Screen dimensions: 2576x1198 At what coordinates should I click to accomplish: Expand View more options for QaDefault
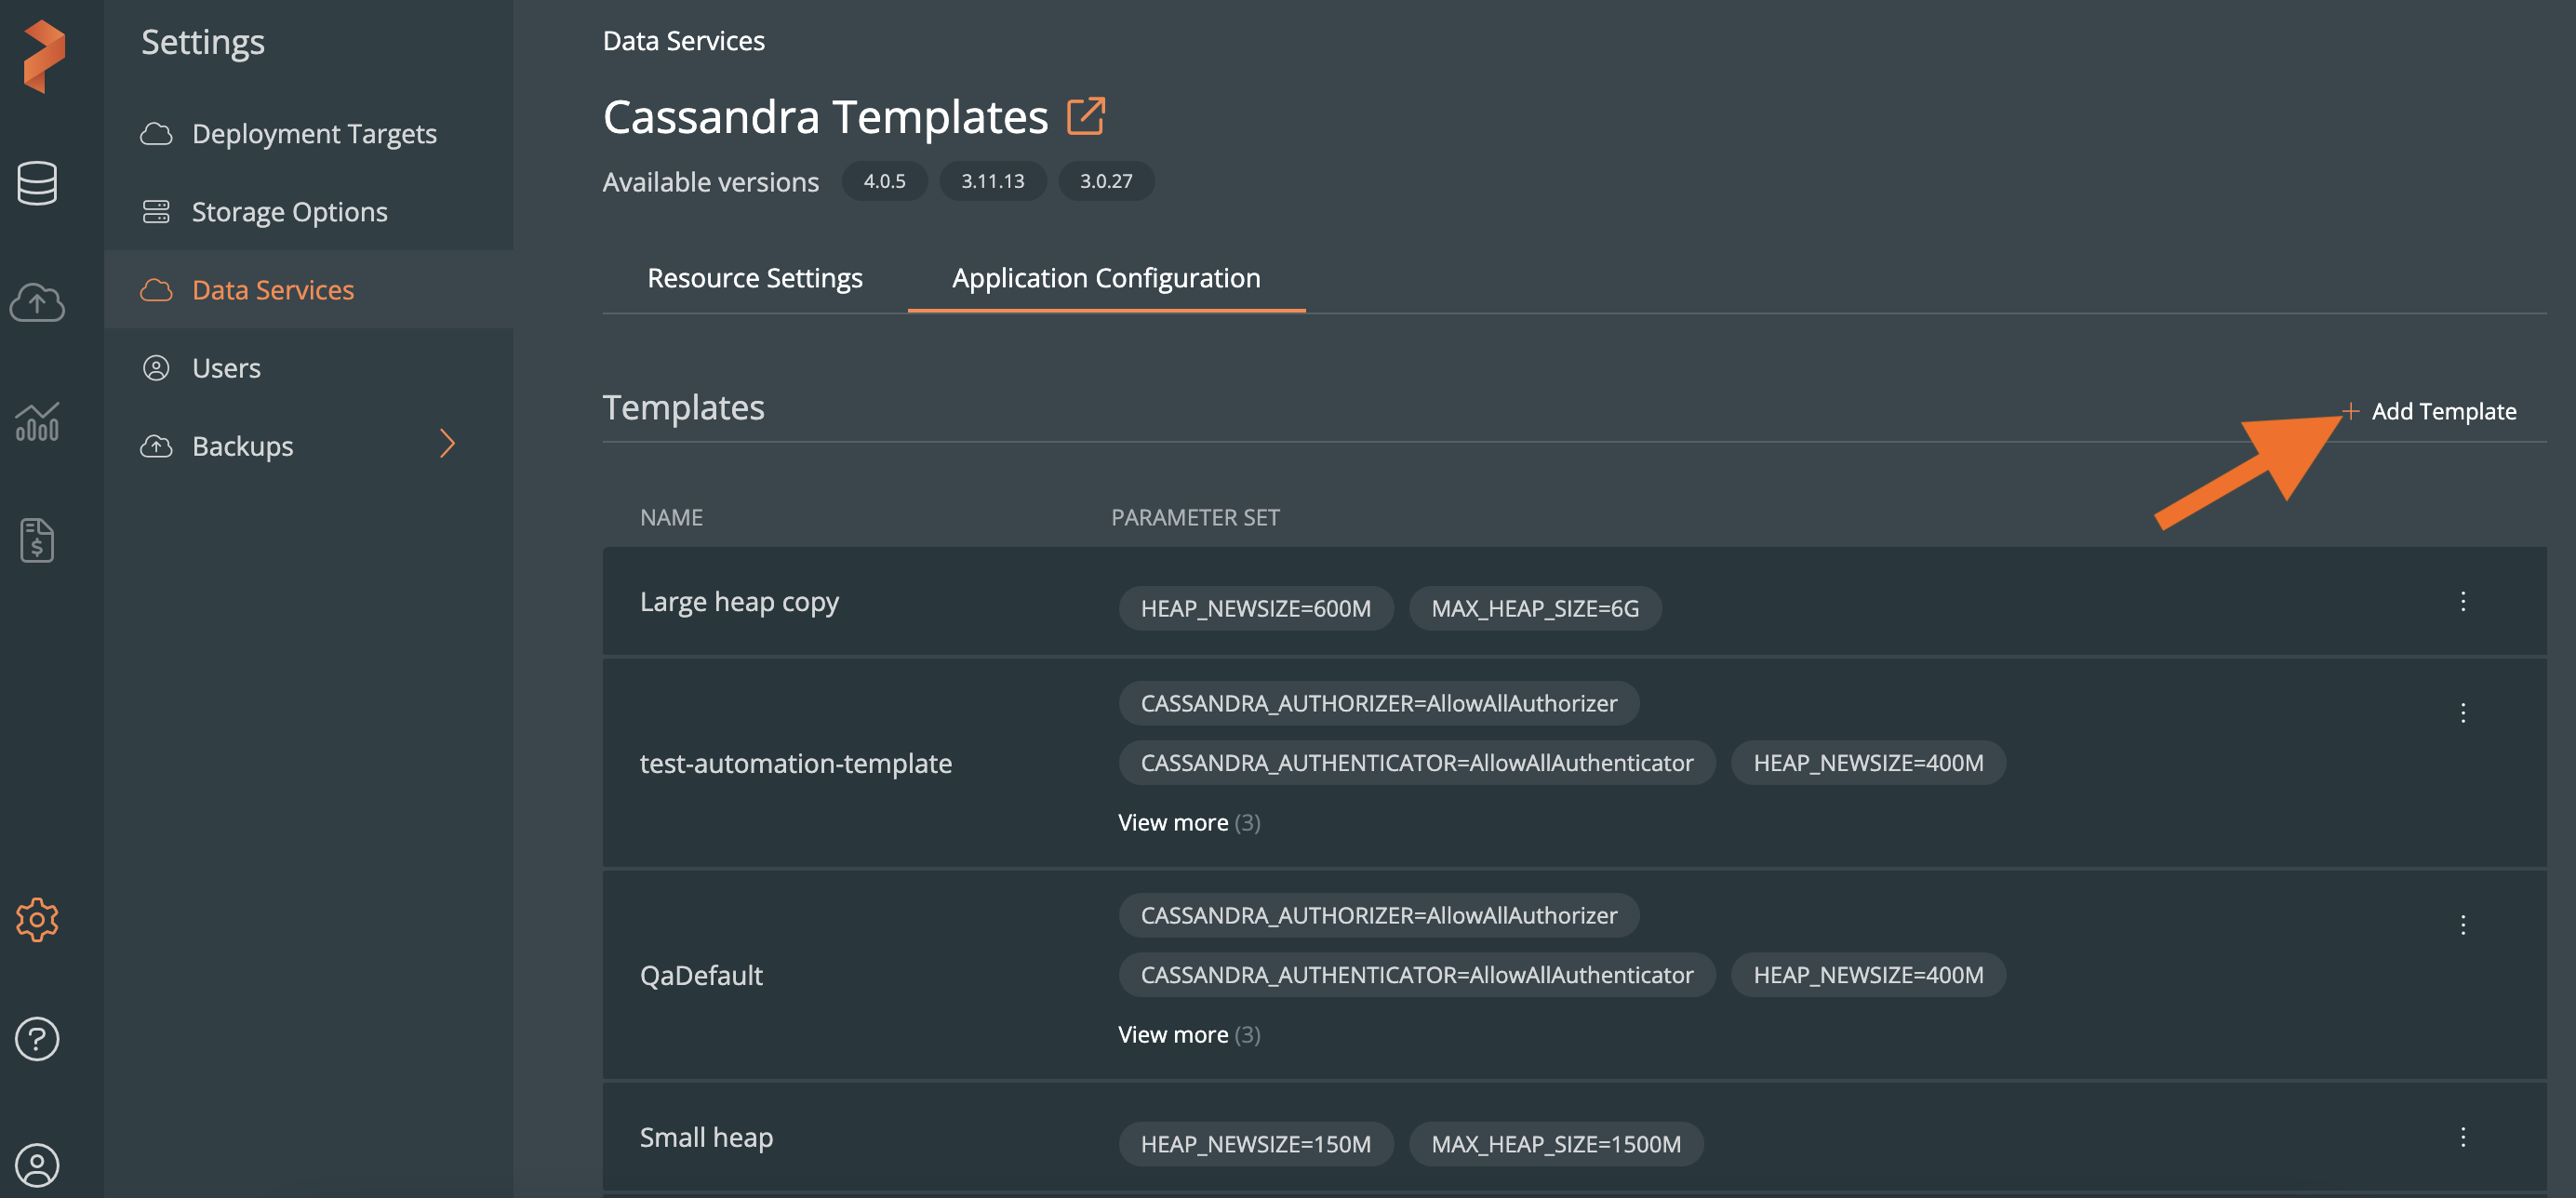tap(1186, 1031)
